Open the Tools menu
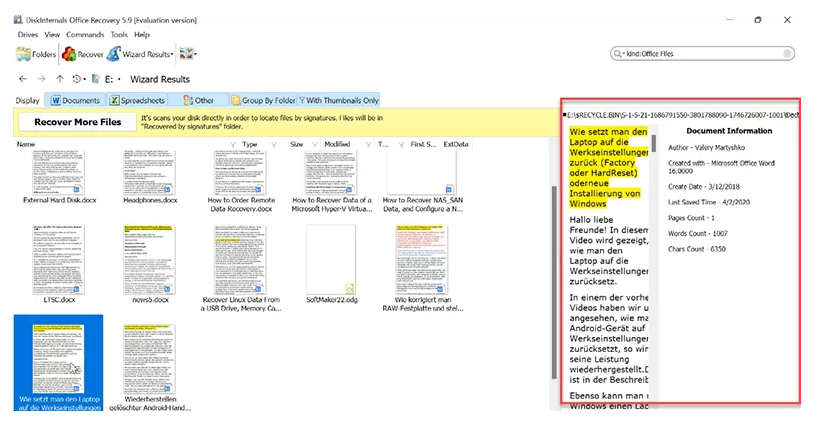The width and height of the screenshot is (831, 424). click(x=119, y=34)
